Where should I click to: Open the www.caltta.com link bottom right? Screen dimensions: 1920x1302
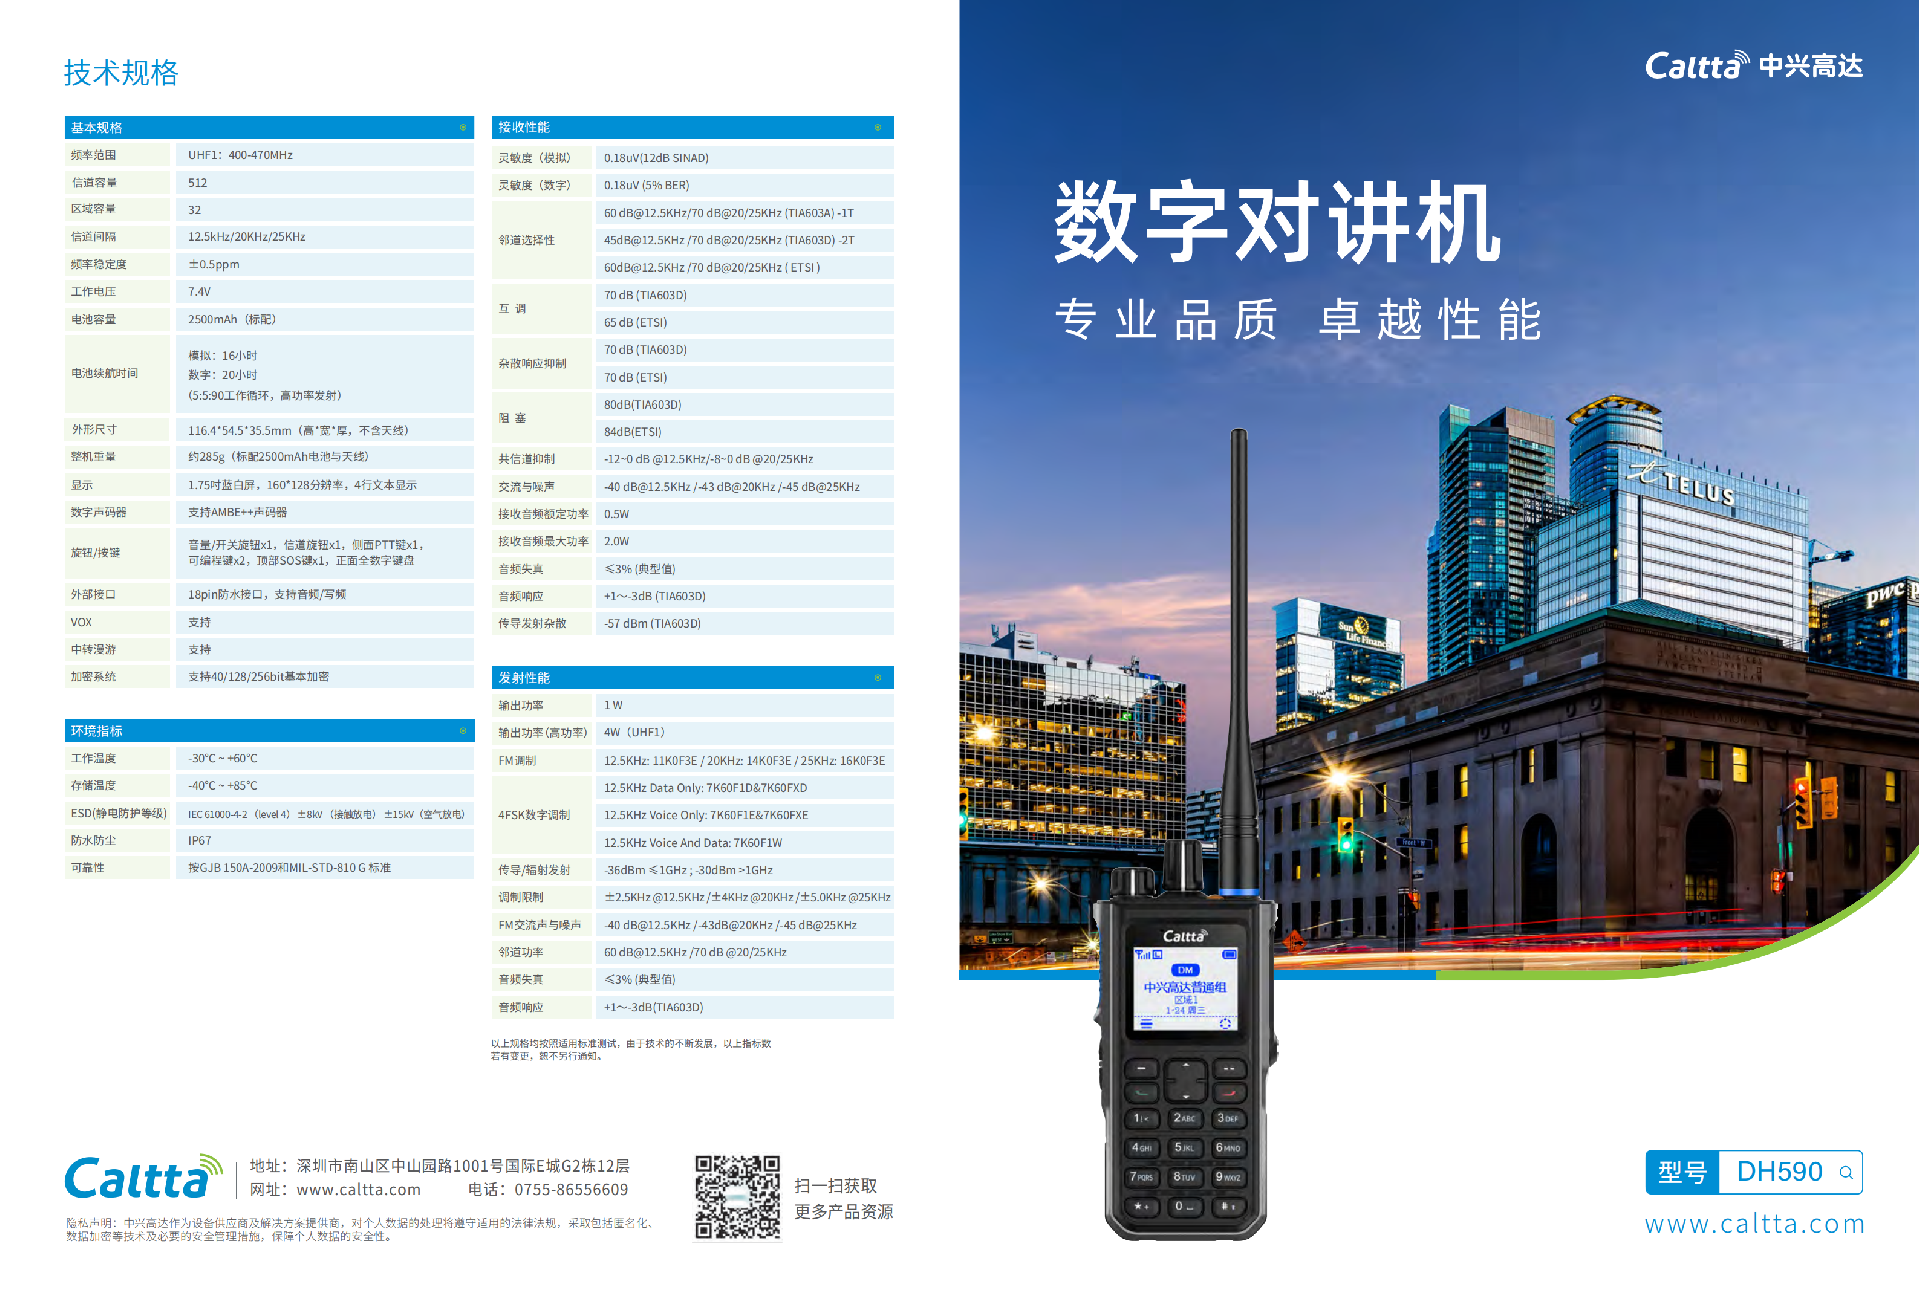(x=1753, y=1223)
